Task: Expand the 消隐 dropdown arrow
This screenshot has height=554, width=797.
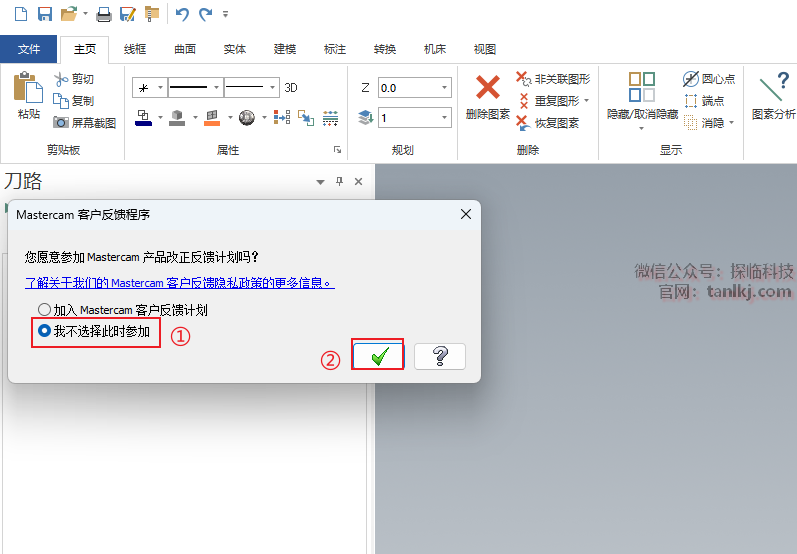Action: point(732,122)
